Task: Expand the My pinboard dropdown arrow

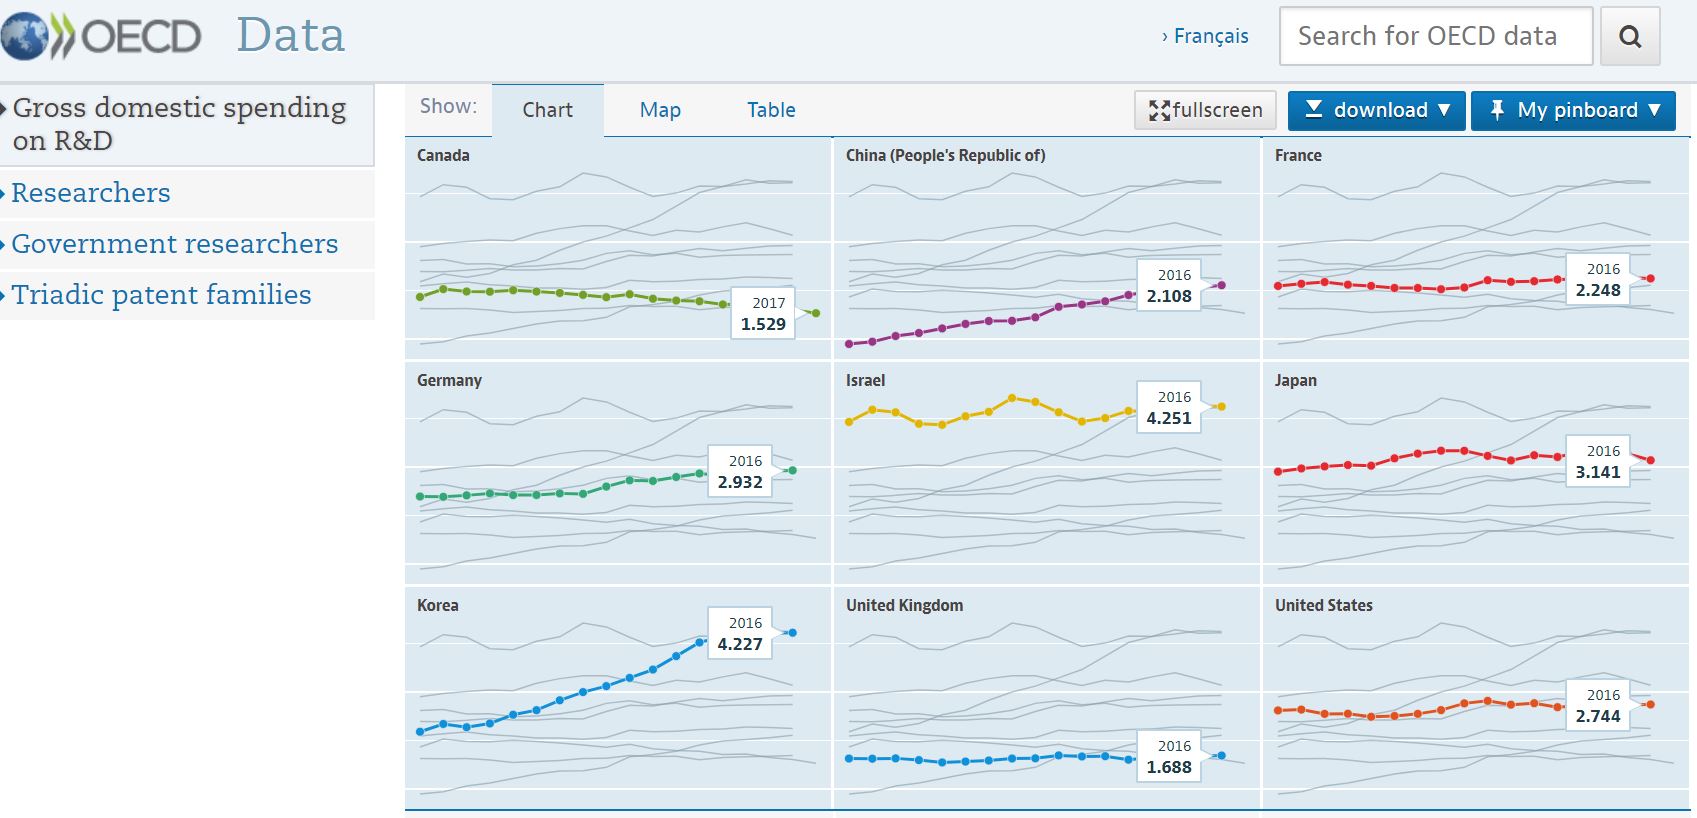Action: coord(1654,110)
